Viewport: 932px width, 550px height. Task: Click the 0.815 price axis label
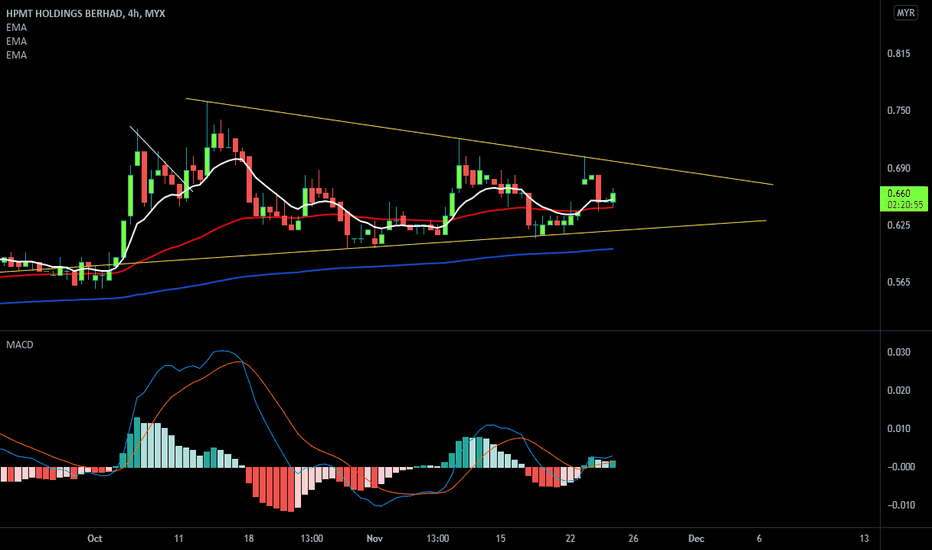899,54
